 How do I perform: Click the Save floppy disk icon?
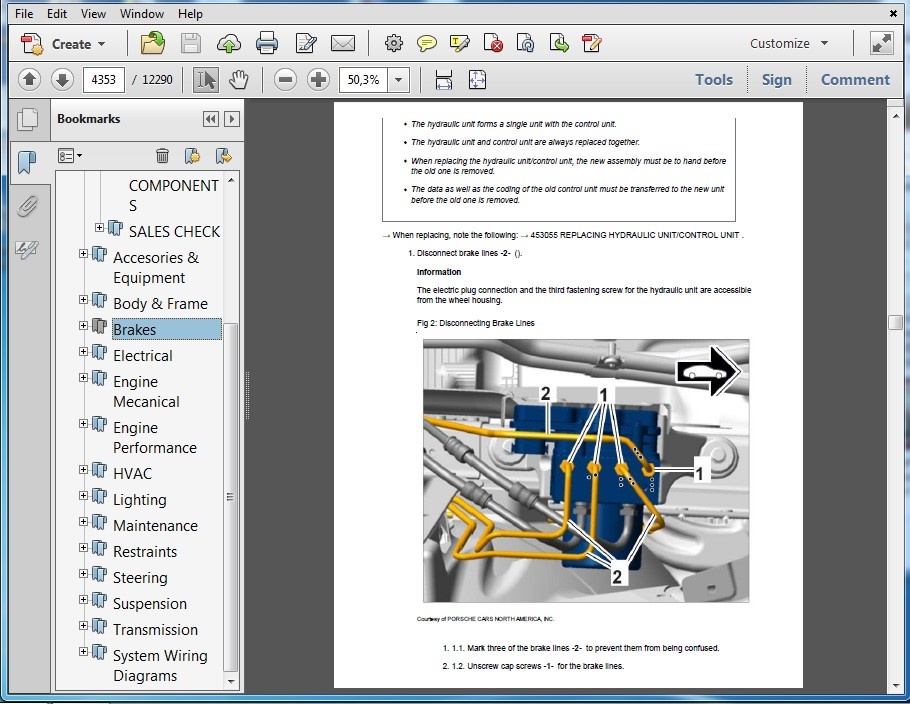coord(190,44)
